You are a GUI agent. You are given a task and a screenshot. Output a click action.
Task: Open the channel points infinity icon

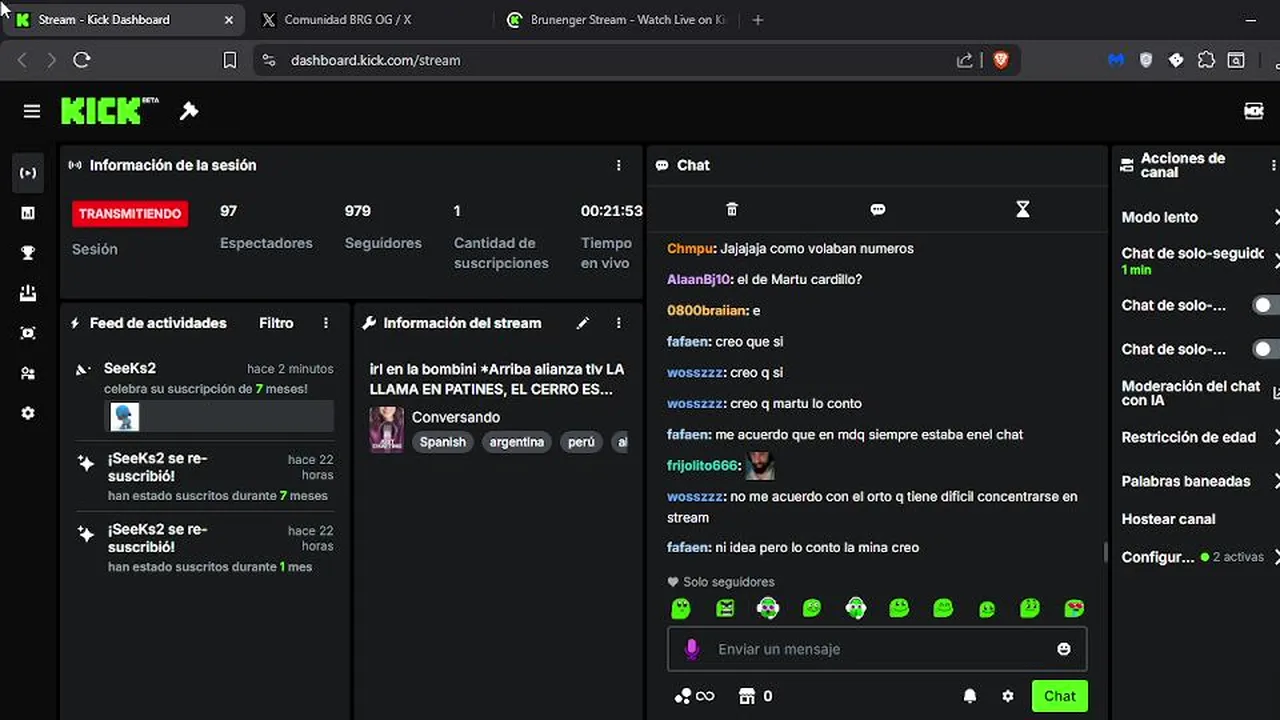(x=695, y=696)
